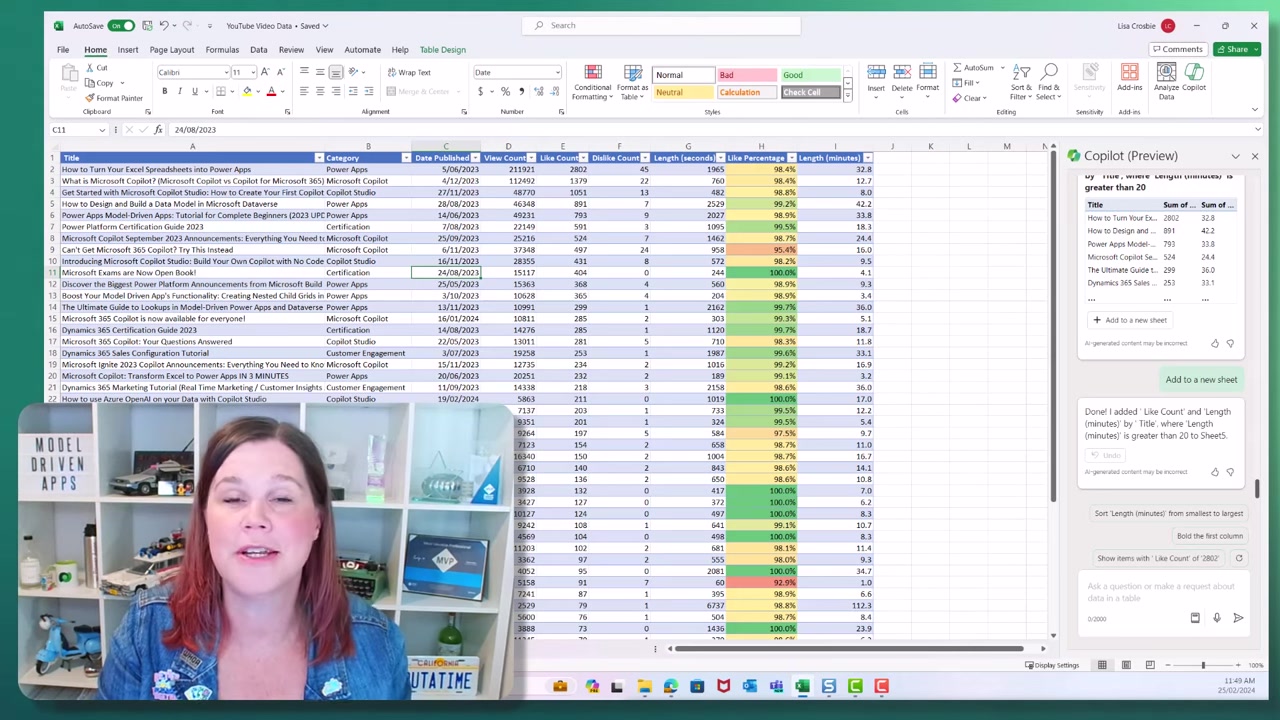This screenshot has width=1280, height=720.
Task: Expand the font name combo box
Action: (x=225, y=72)
